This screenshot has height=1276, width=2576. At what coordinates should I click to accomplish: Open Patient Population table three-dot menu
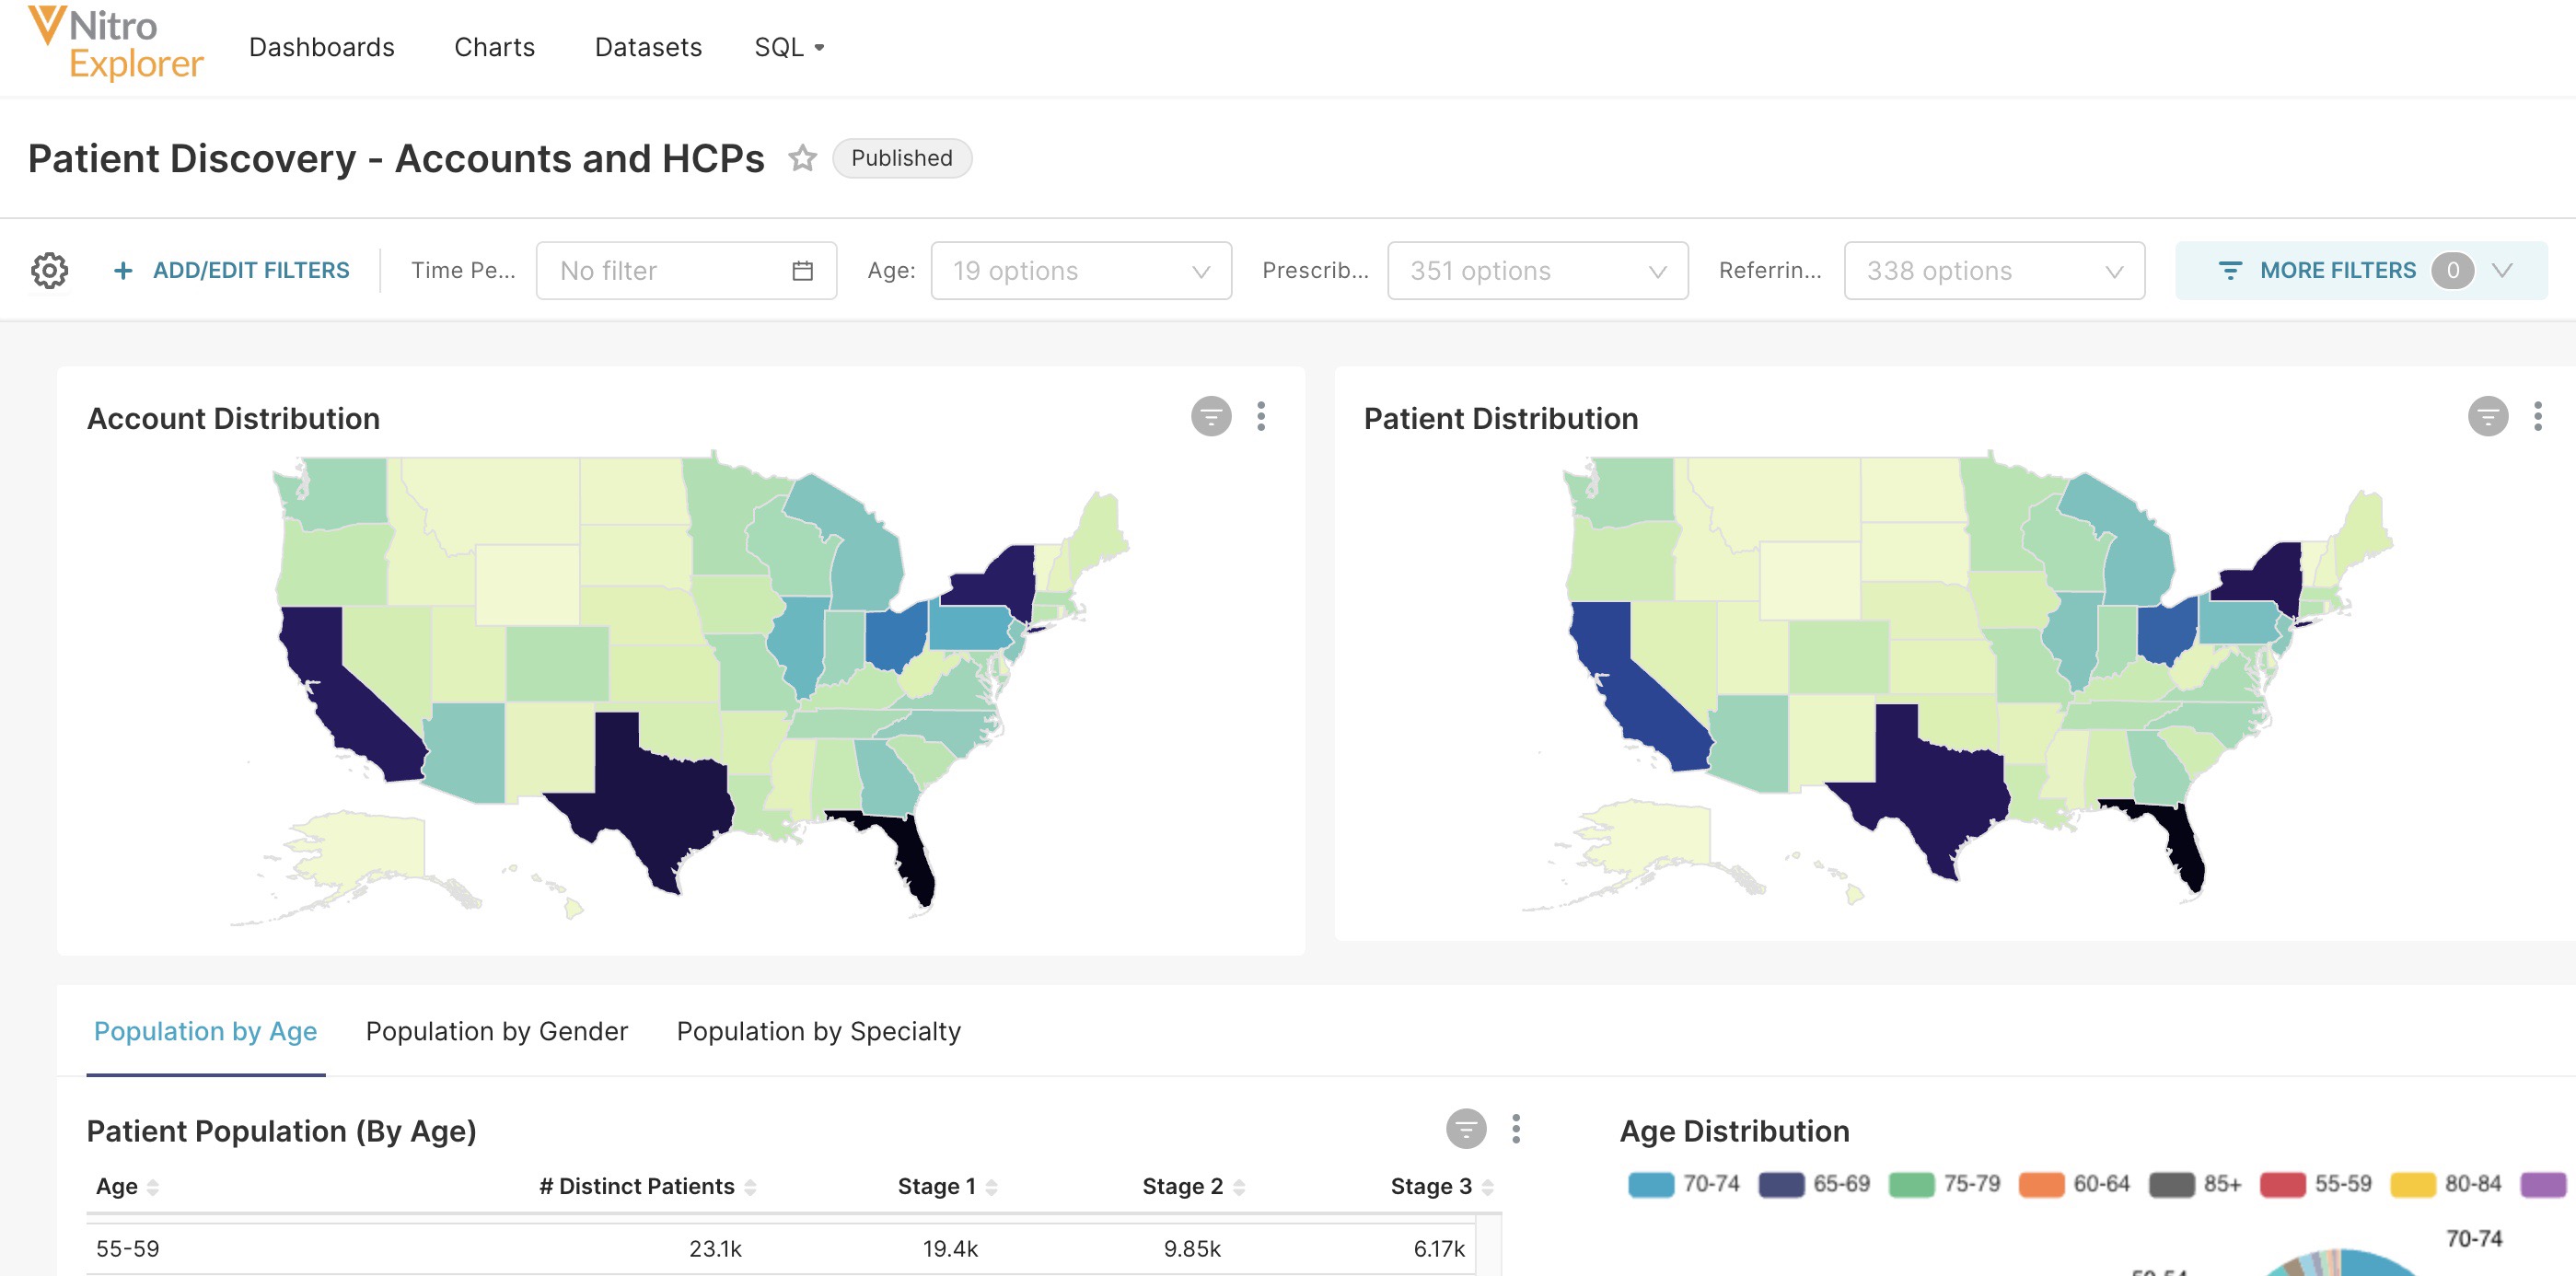pos(1516,1129)
